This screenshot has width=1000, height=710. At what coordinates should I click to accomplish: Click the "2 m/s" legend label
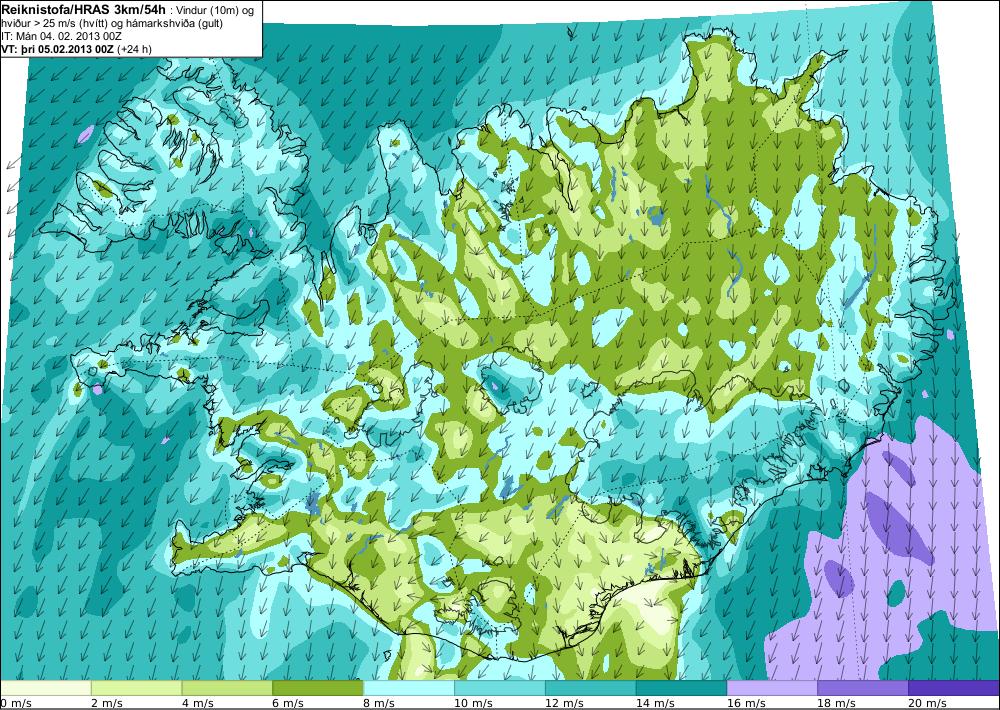point(107,703)
